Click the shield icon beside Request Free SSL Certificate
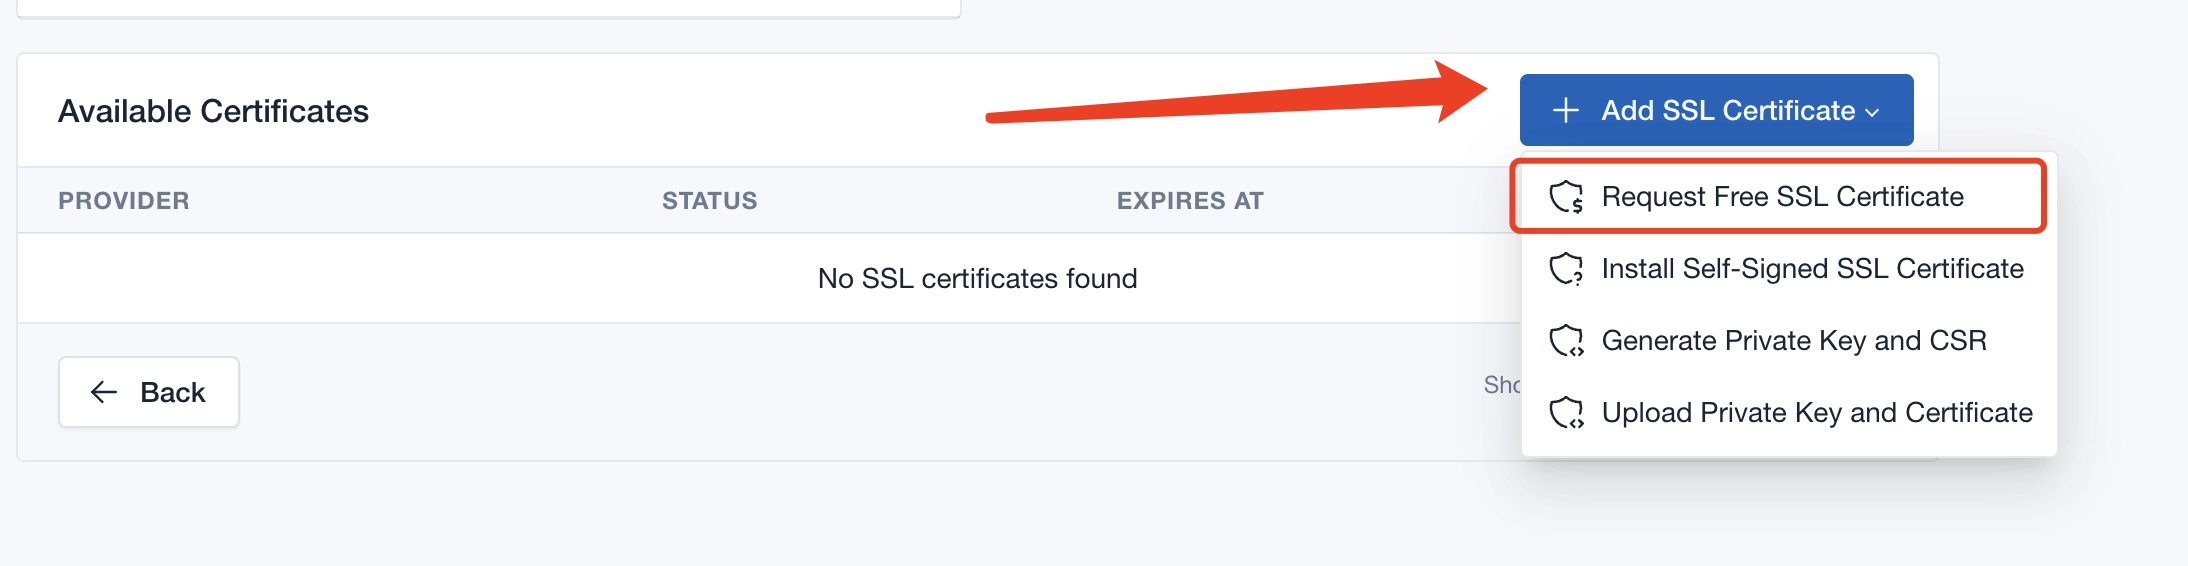 (1566, 197)
